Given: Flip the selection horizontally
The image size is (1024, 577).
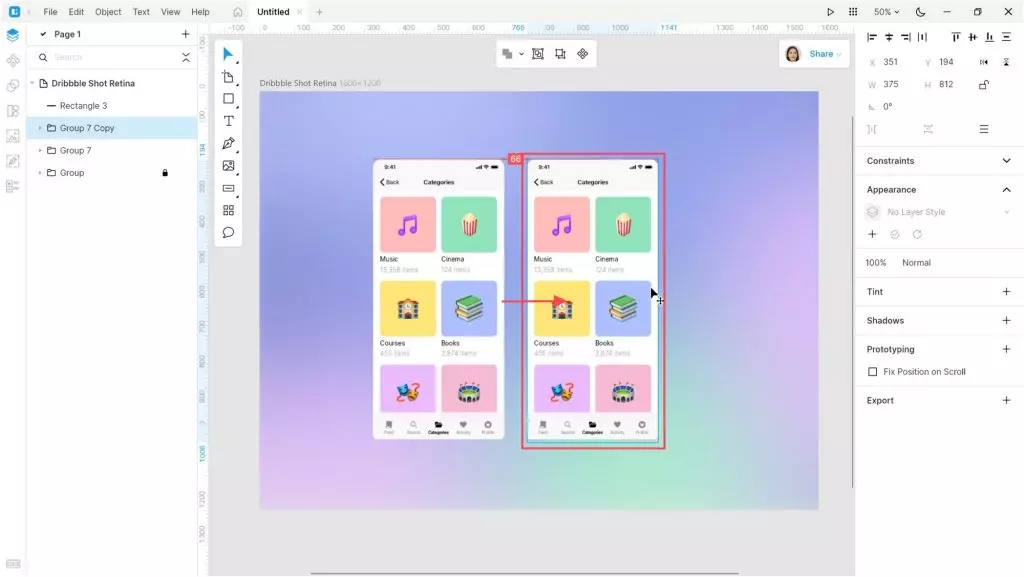Looking at the screenshot, I should pos(984,62).
